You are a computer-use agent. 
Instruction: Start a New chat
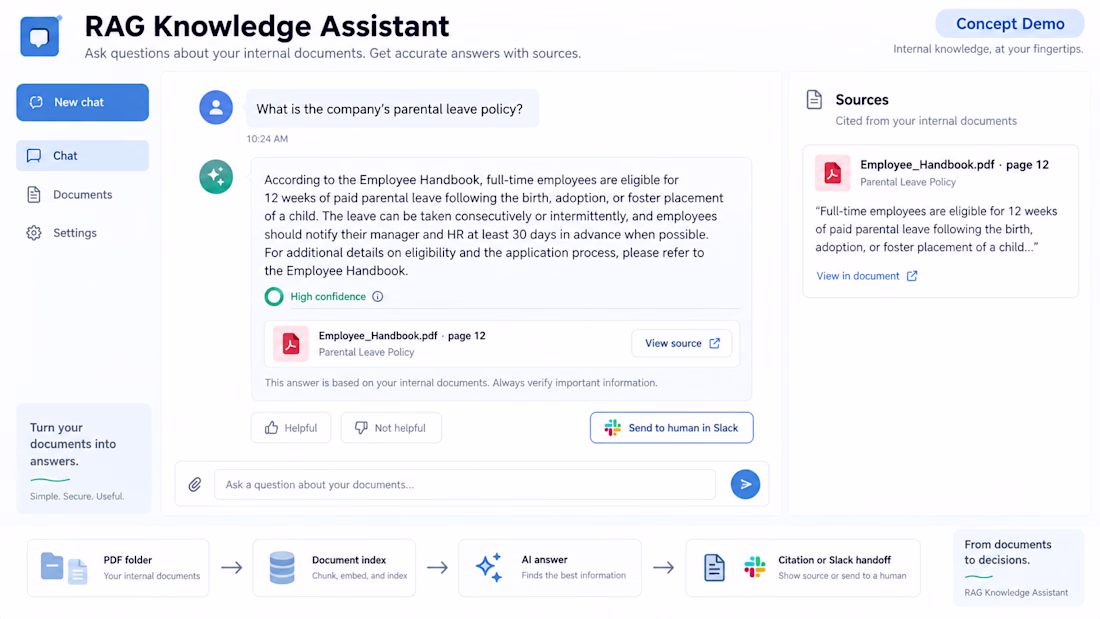point(83,102)
